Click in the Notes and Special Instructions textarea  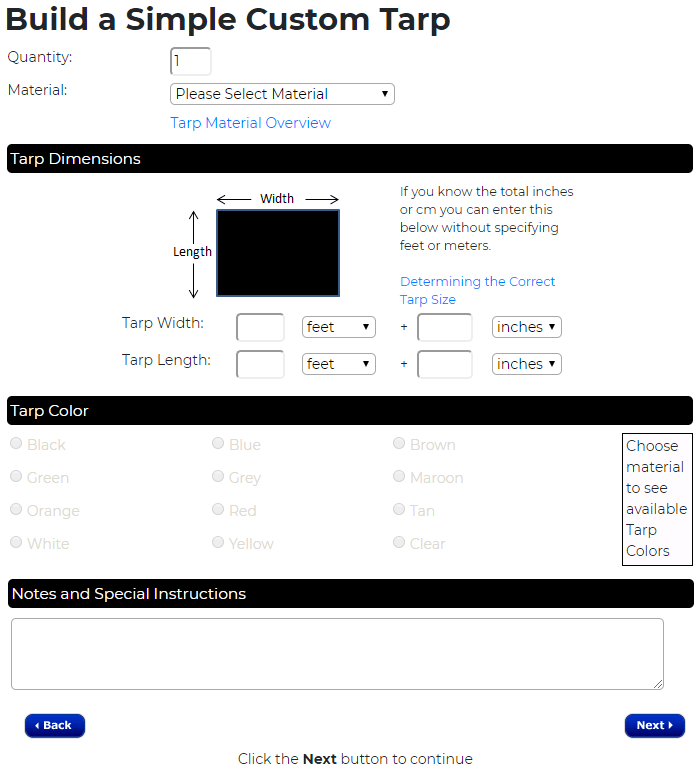337,653
